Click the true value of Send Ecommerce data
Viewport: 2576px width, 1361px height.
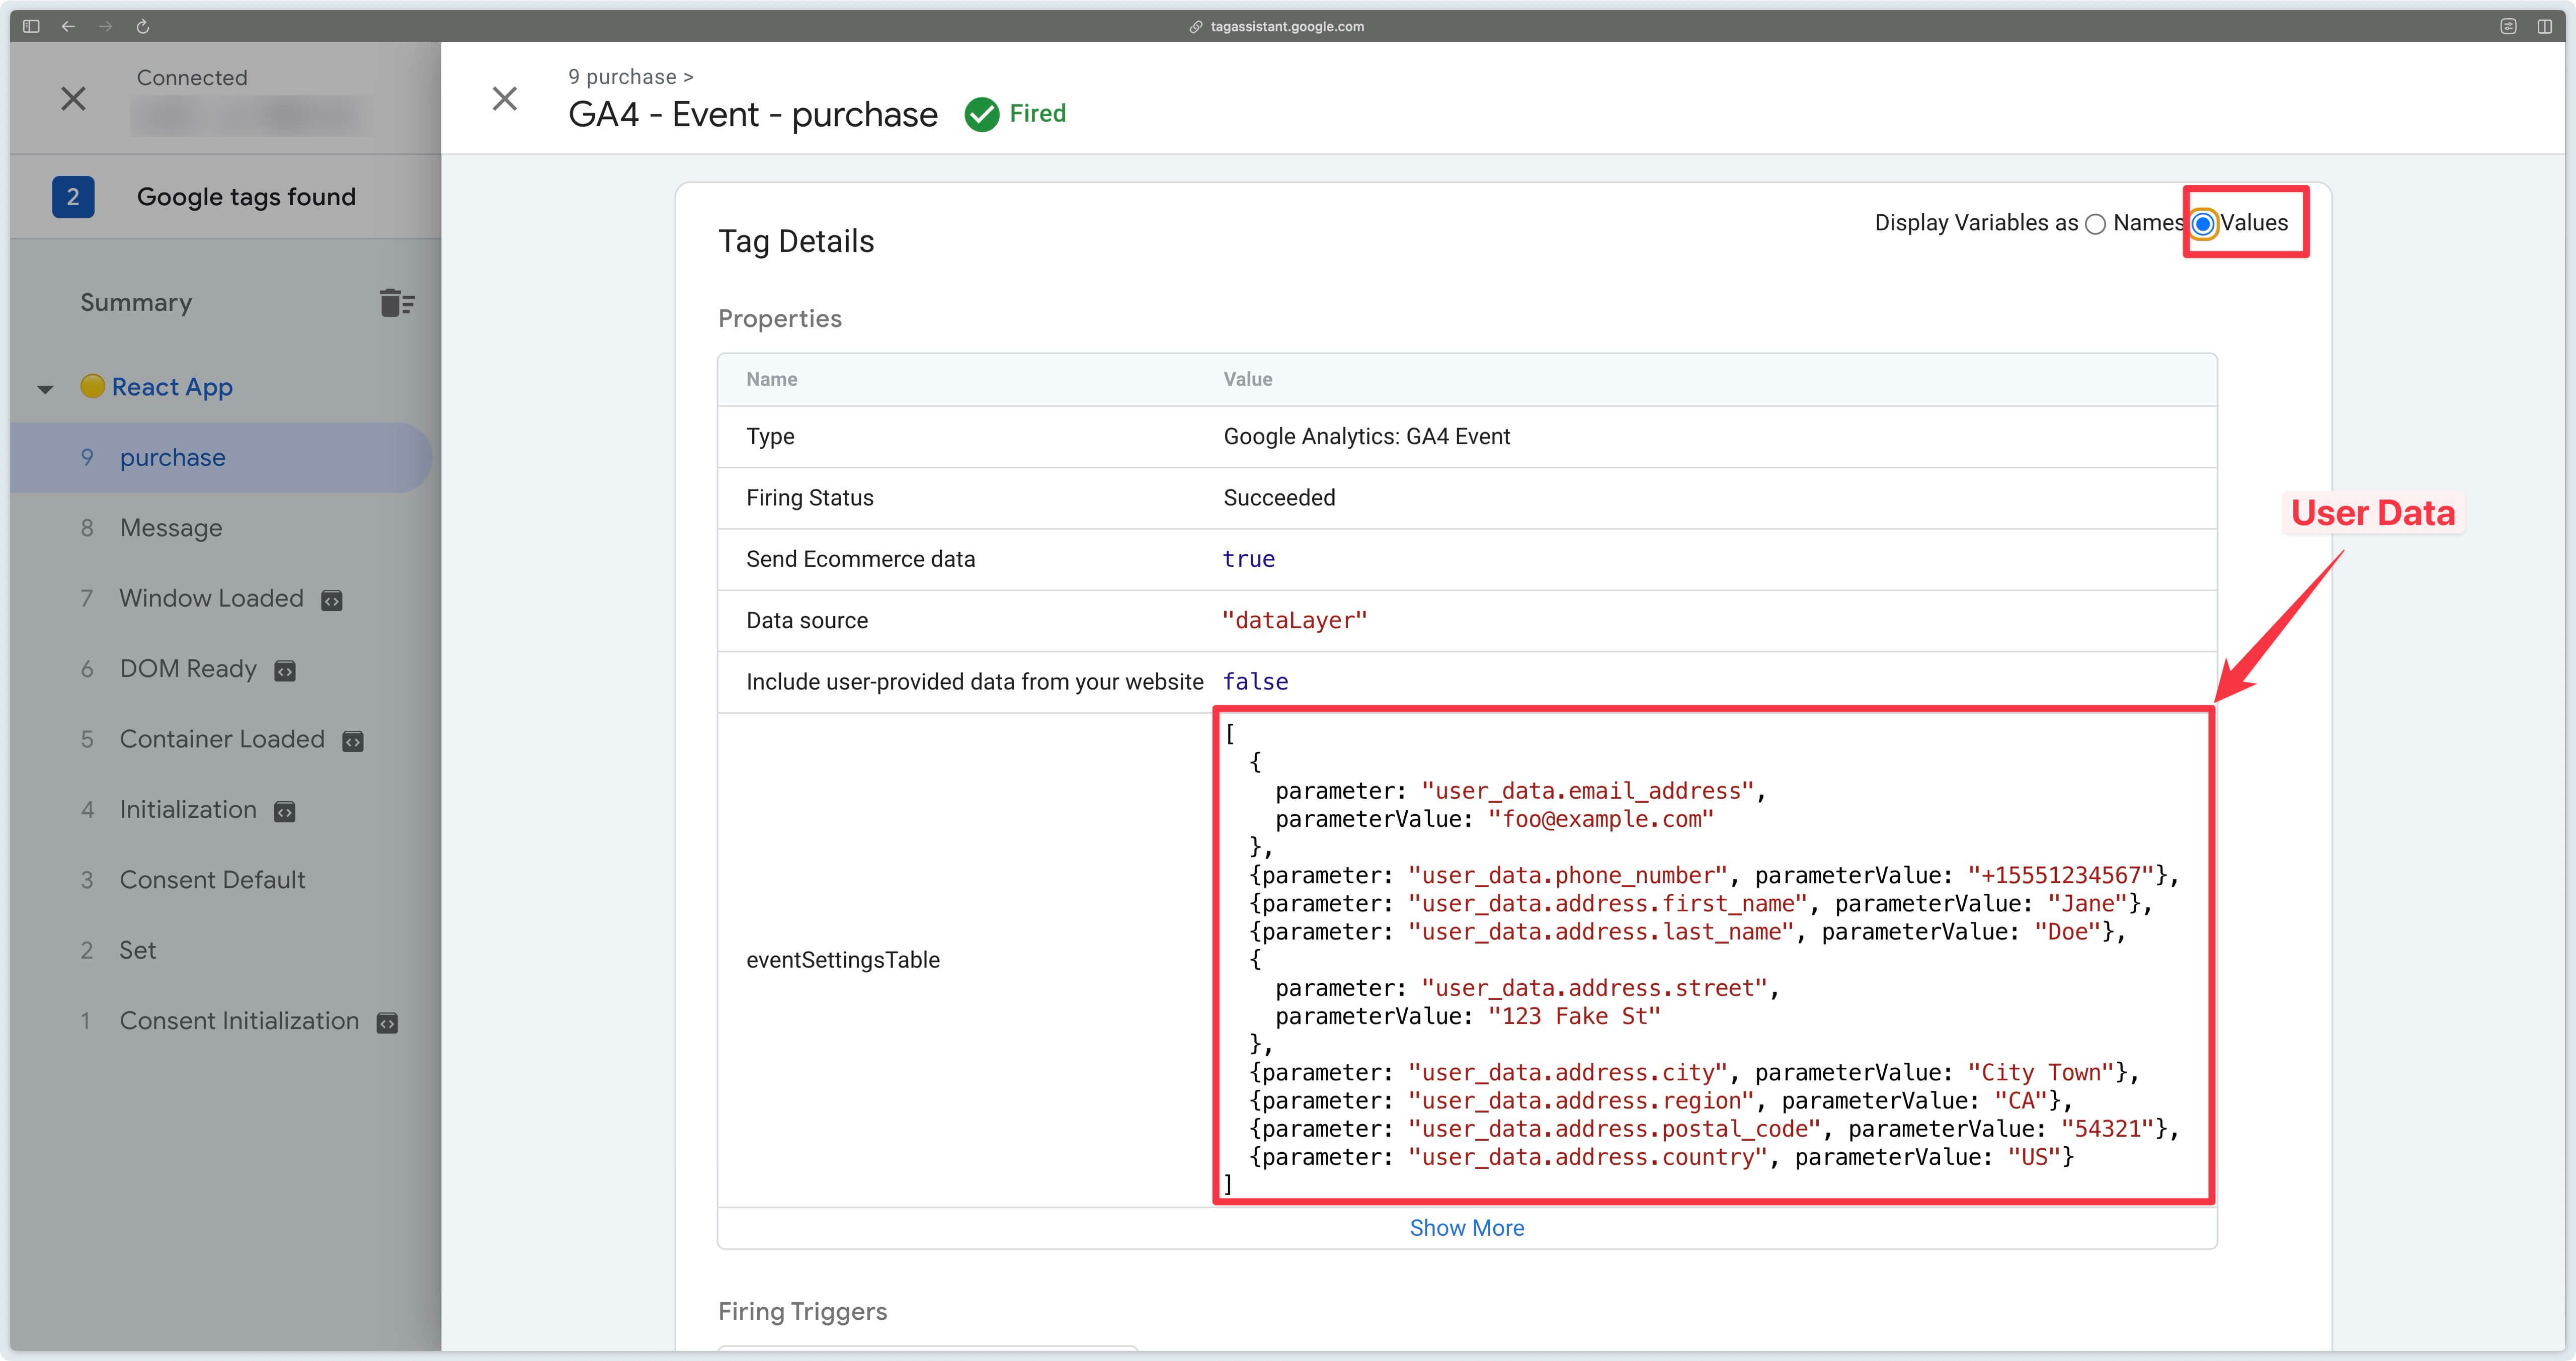[x=1249, y=559]
